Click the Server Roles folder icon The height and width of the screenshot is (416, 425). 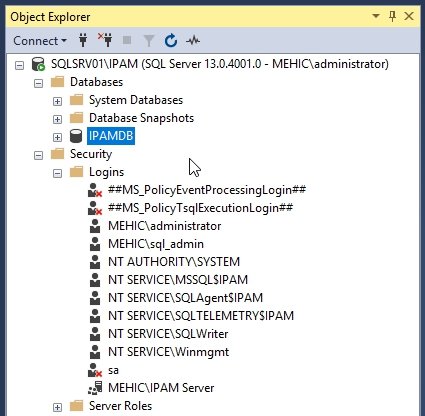[x=77, y=406]
